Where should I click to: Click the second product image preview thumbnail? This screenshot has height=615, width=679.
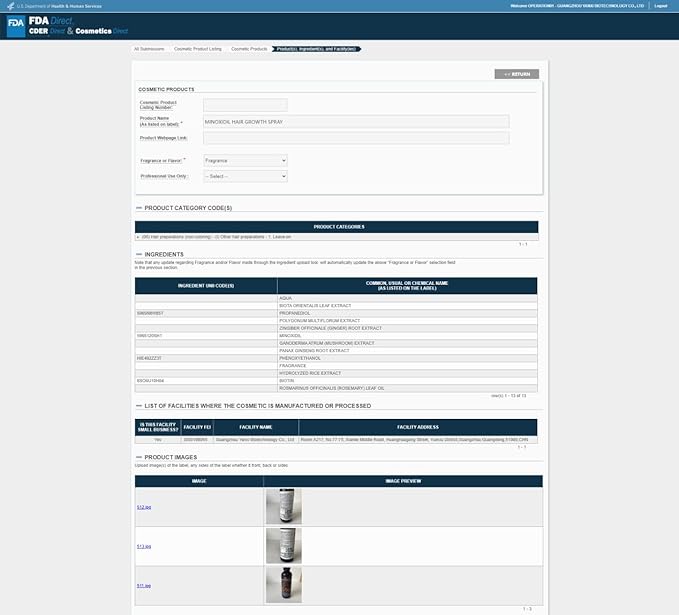[x=283, y=546]
